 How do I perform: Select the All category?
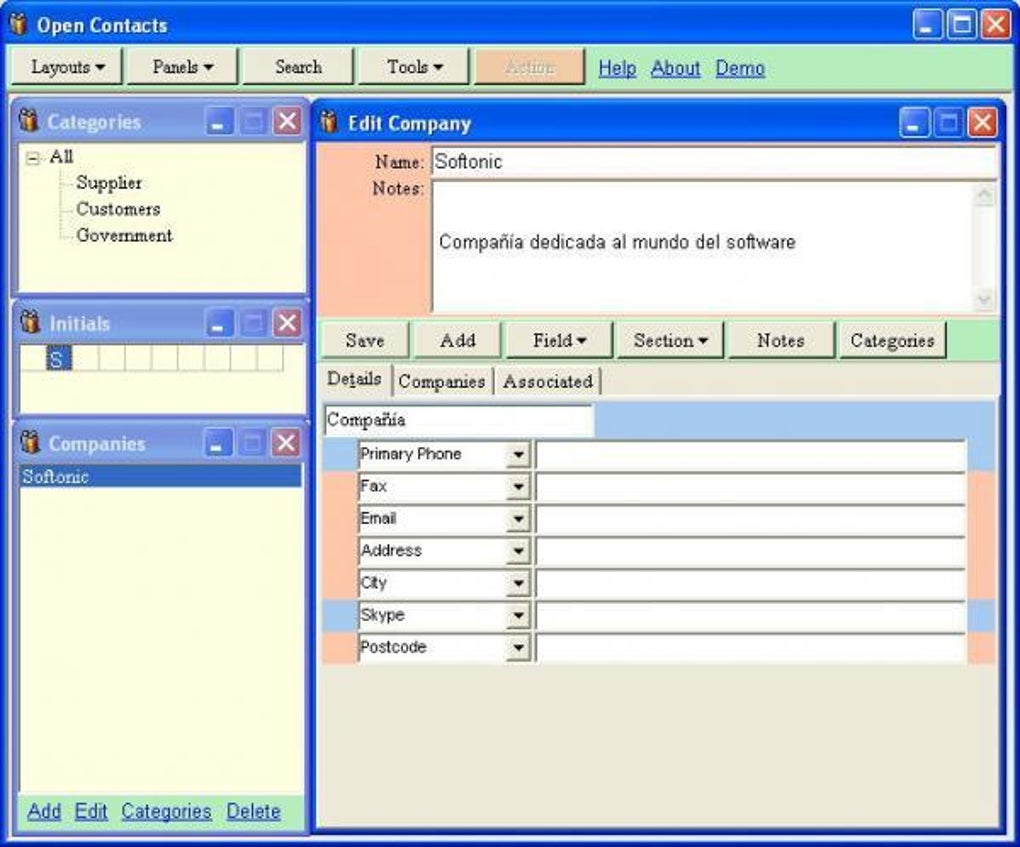click(61, 157)
